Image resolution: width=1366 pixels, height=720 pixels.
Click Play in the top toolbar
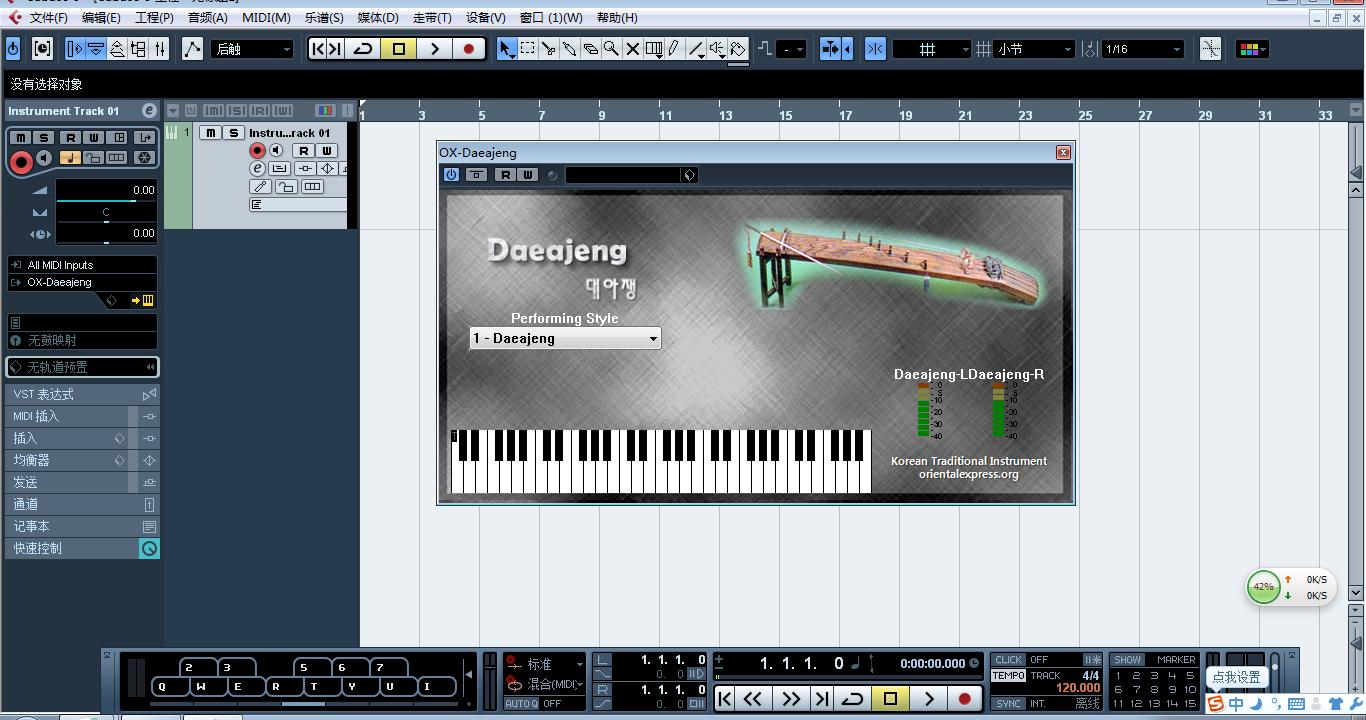pyautogui.click(x=434, y=48)
